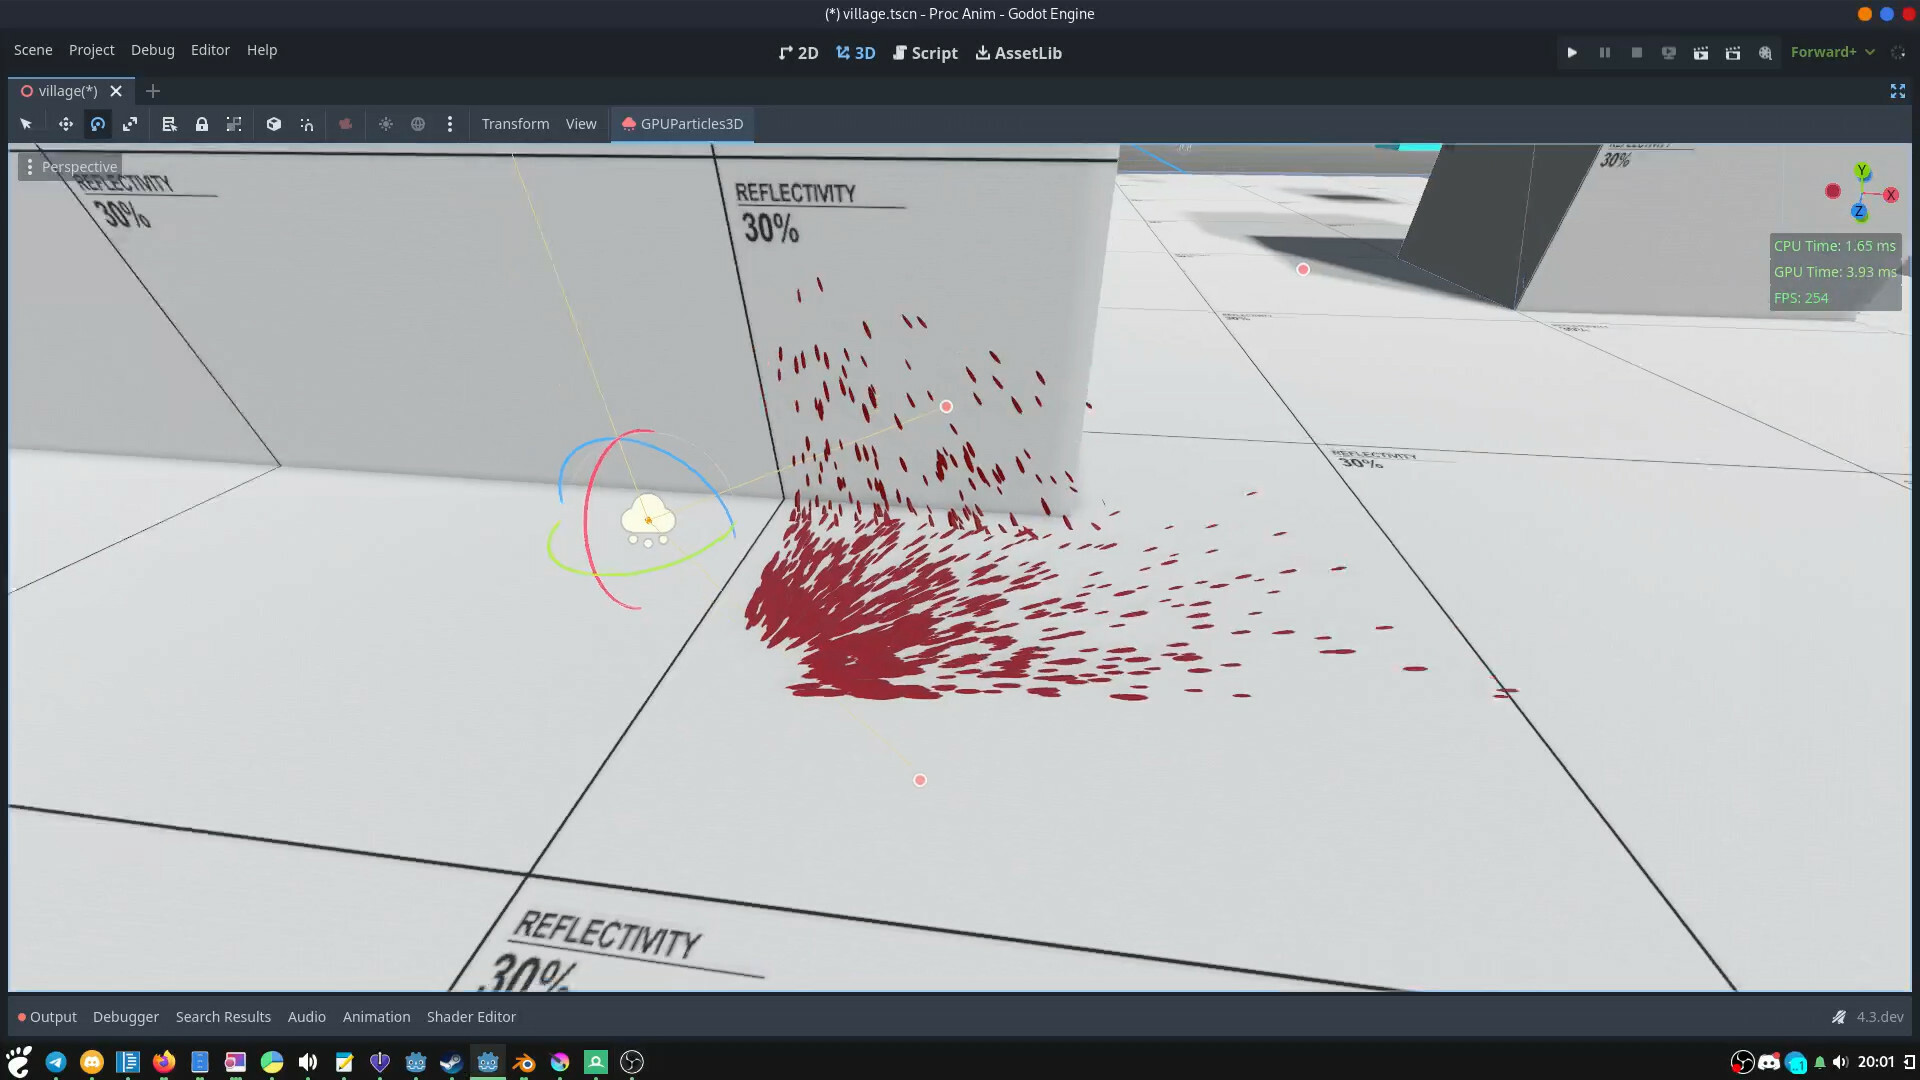The height and width of the screenshot is (1080, 1920).
Task: Switch to the 3D workspace
Action: [x=855, y=53]
